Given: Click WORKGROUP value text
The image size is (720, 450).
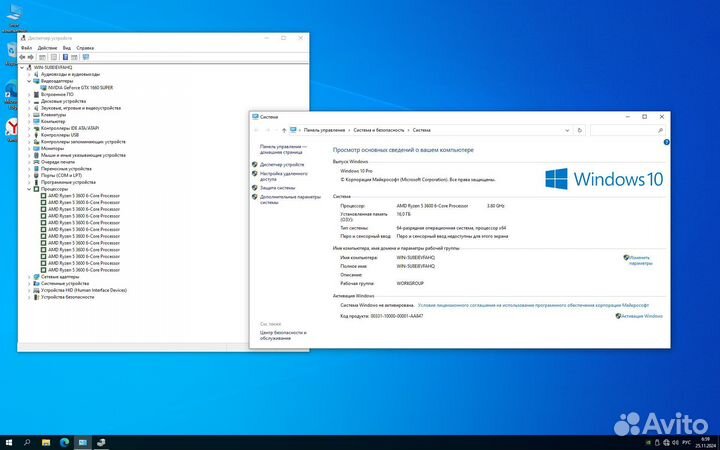Looking at the screenshot, I should tap(410, 283).
